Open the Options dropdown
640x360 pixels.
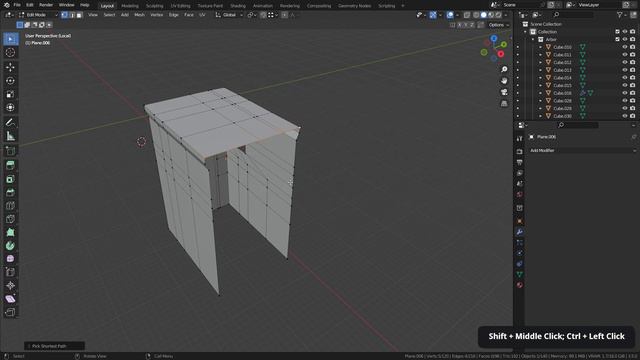point(499,25)
